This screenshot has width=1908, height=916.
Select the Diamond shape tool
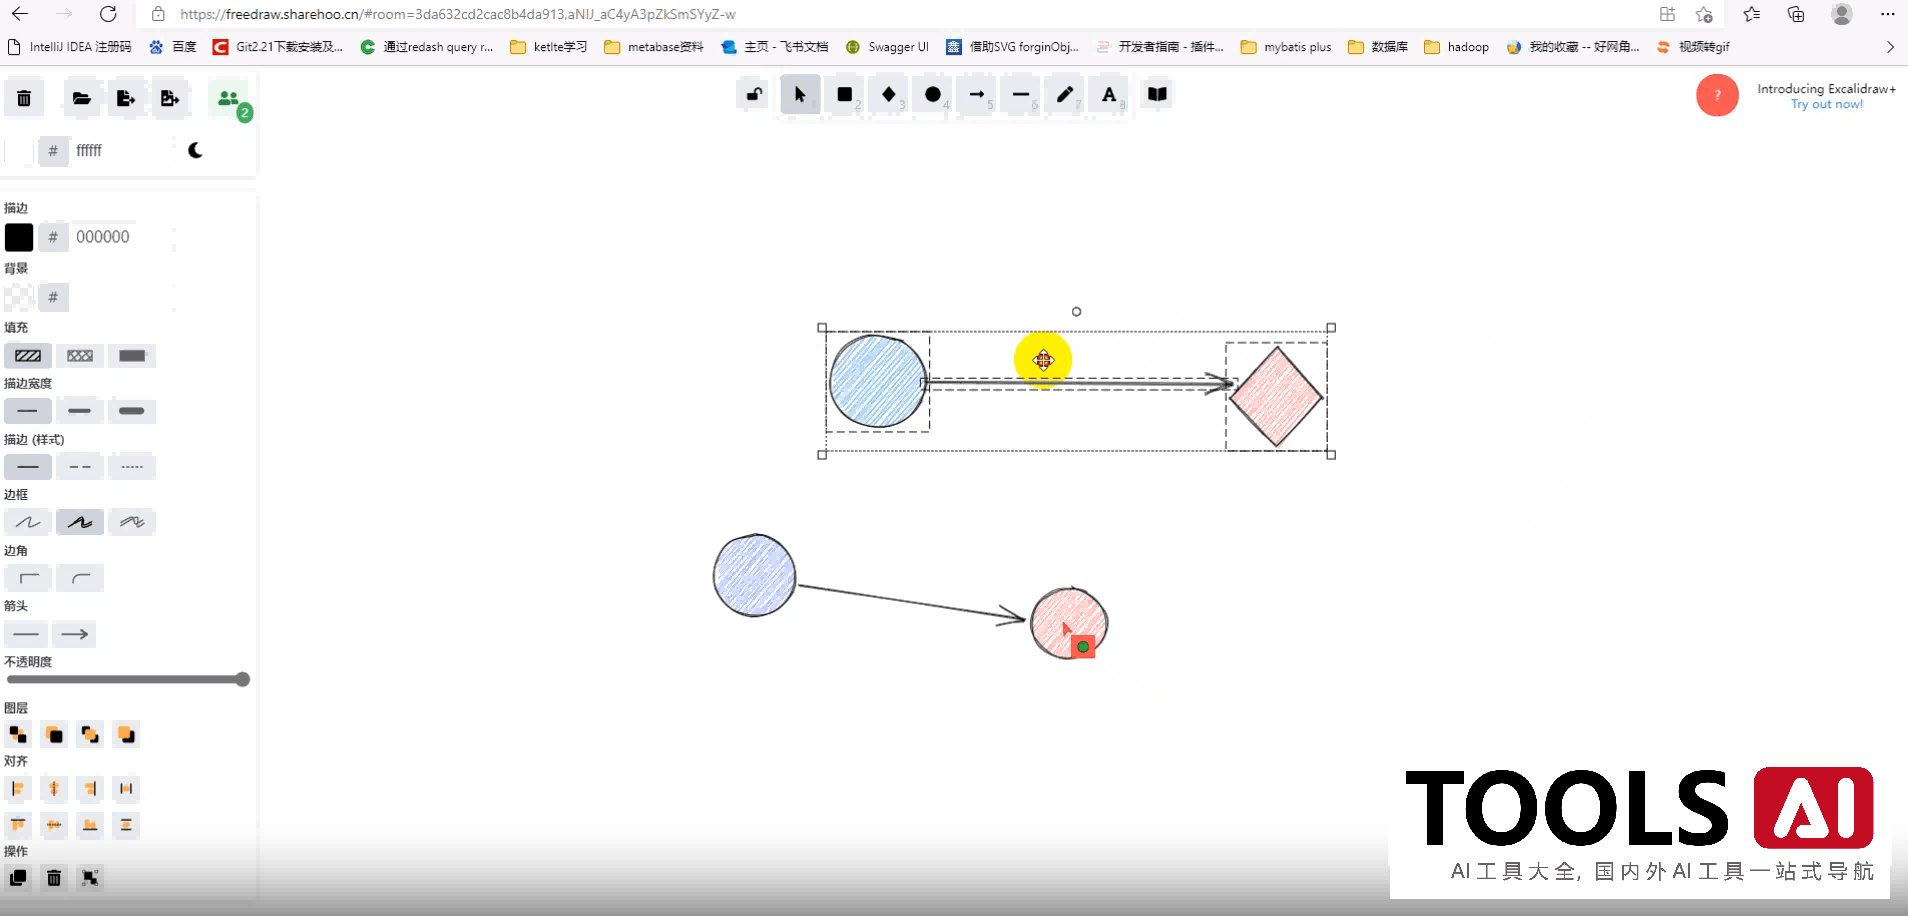[x=889, y=95]
